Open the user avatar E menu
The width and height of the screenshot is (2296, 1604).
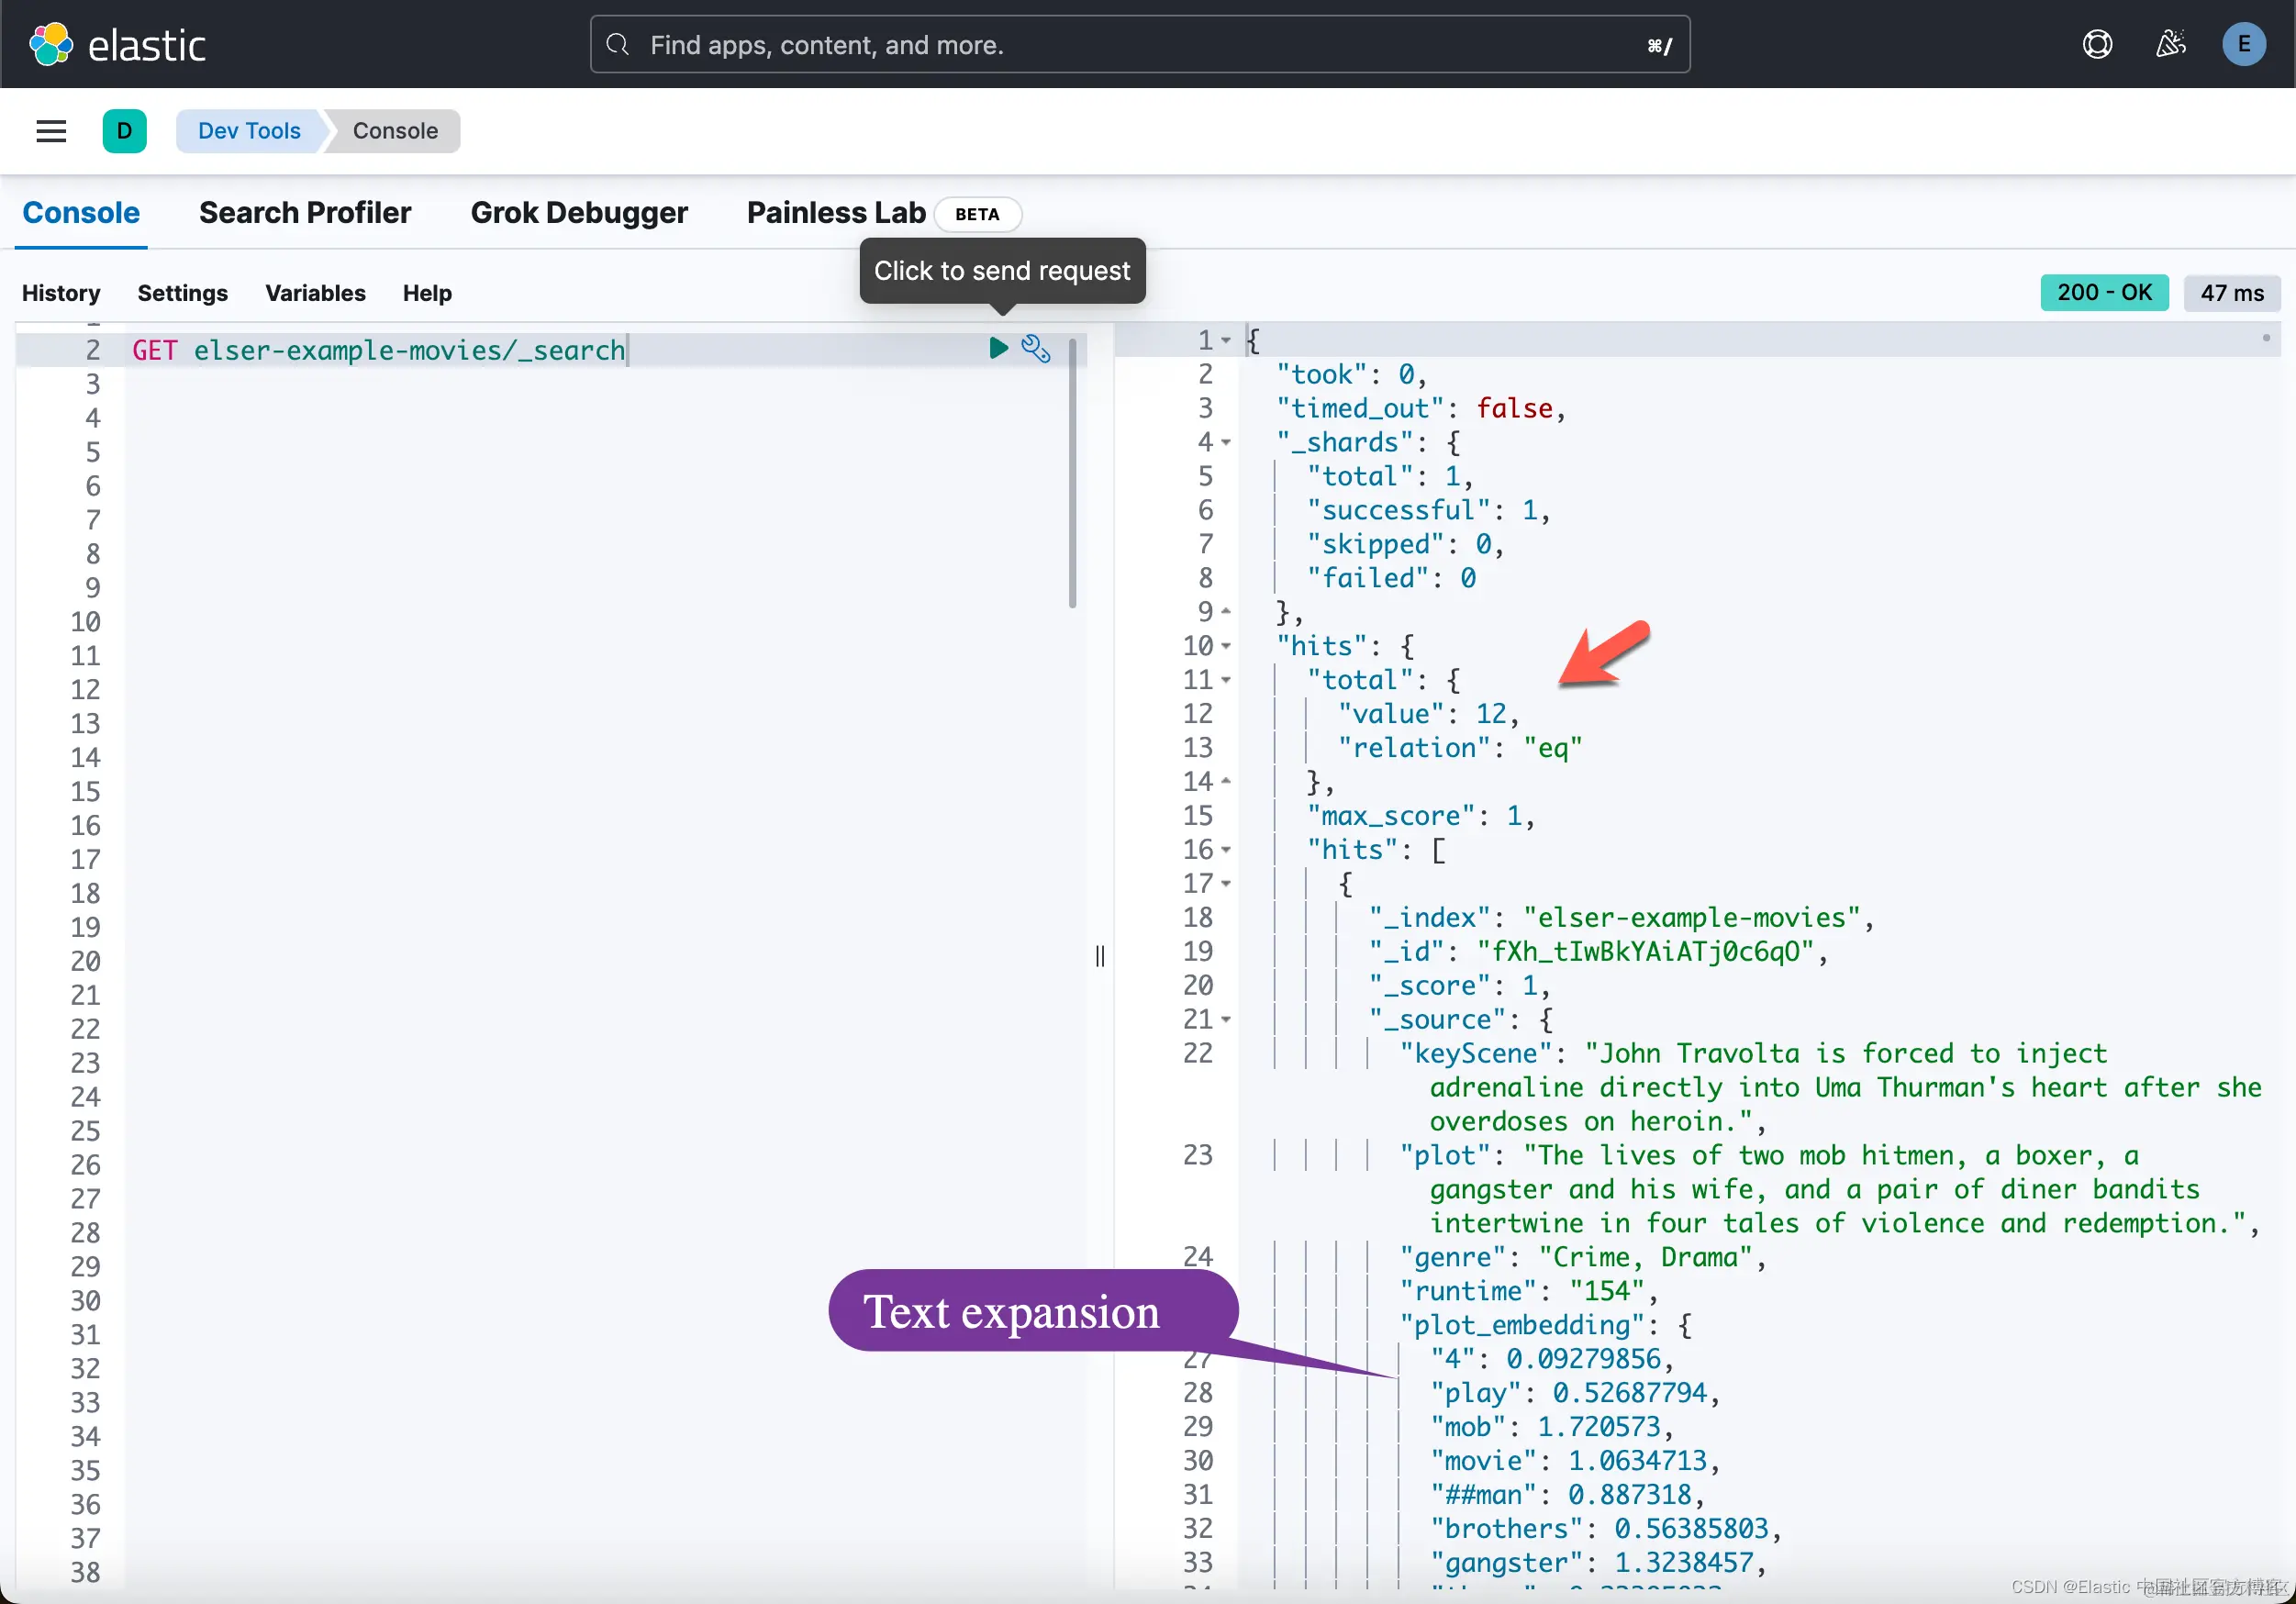(x=2243, y=45)
